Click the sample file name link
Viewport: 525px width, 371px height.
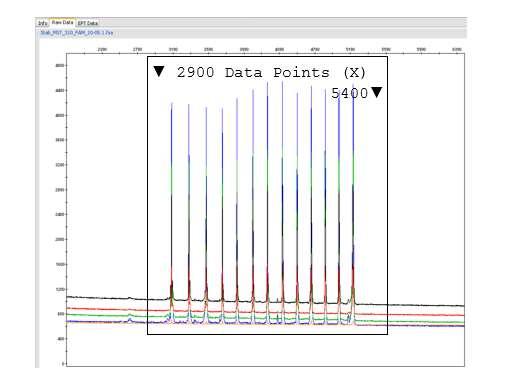point(76,33)
